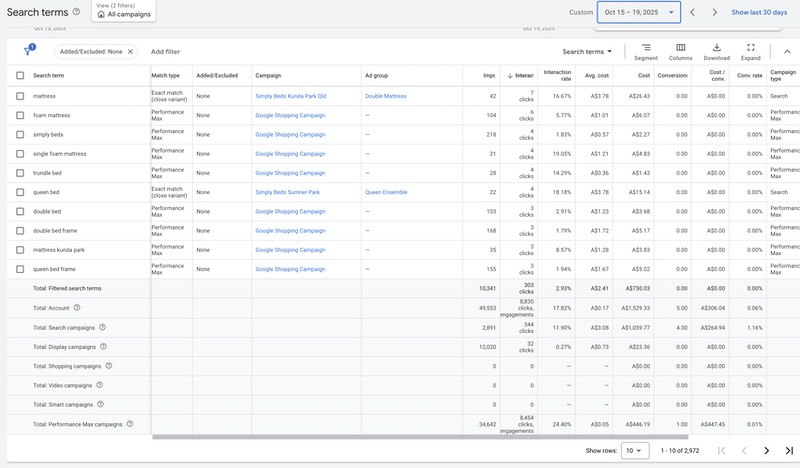This screenshot has width=800, height=468.
Task: Open Simply Beds Kunda Park Qld campaign
Action: pyautogui.click(x=290, y=96)
